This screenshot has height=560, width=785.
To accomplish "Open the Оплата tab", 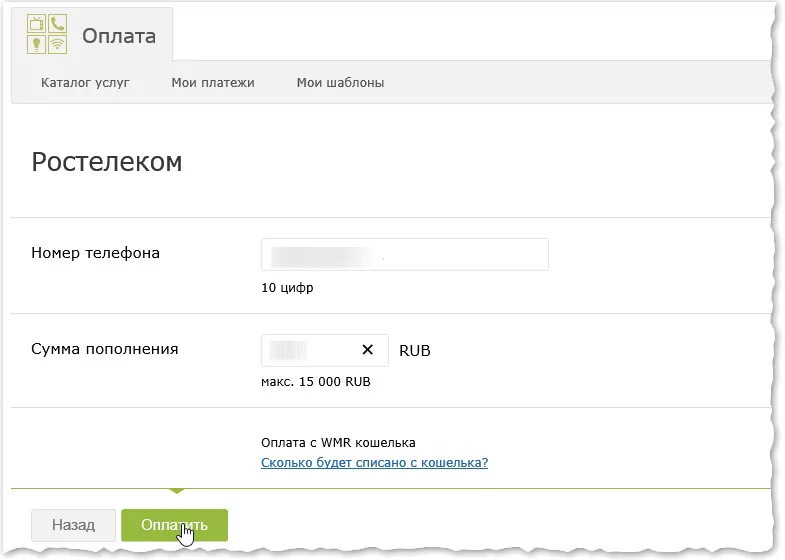I will pos(93,35).
